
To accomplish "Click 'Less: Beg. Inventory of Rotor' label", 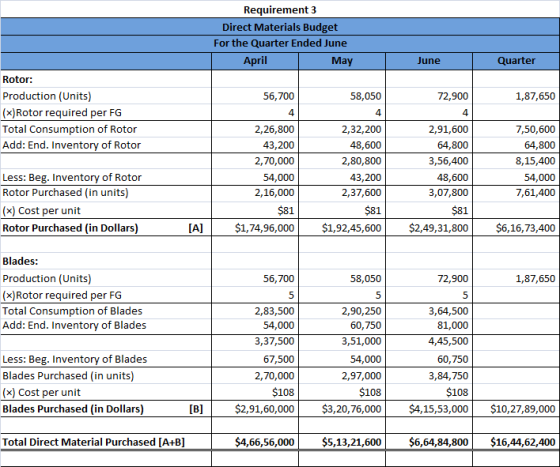I will pyautogui.click(x=72, y=177).
